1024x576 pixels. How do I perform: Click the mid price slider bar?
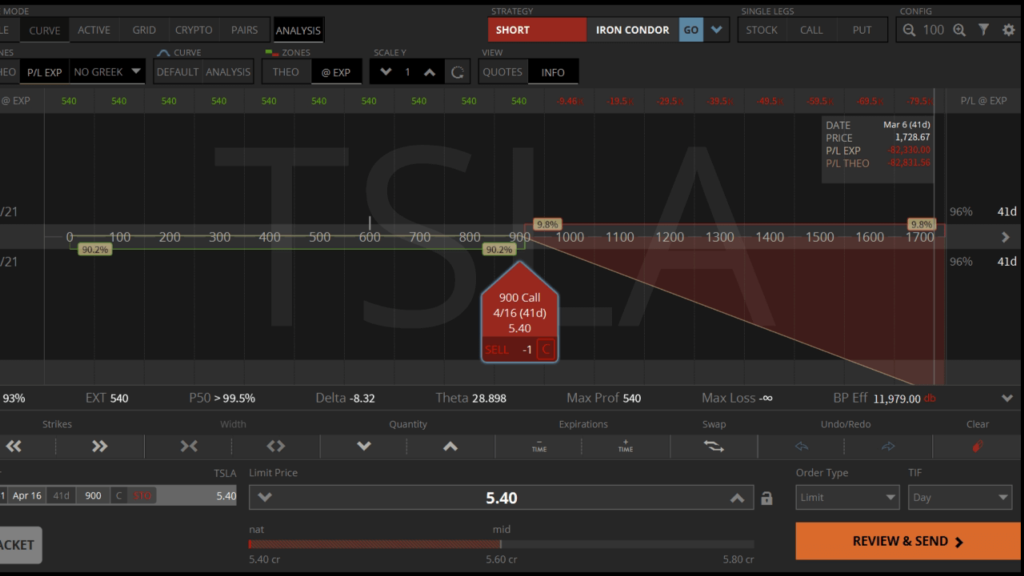pyautogui.click(x=500, y=544)
